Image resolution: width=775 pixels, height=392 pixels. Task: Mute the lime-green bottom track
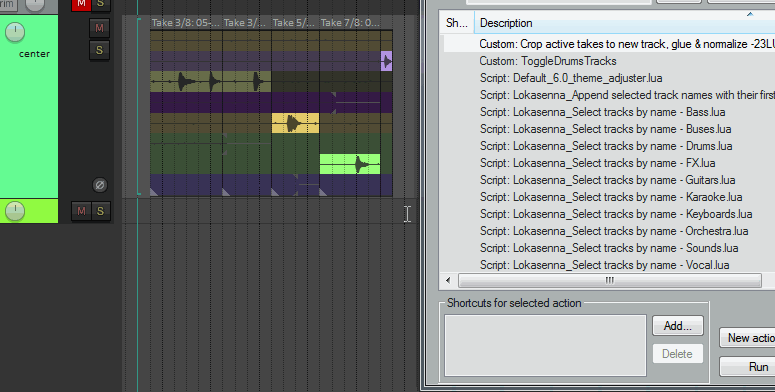click(81, 212)
